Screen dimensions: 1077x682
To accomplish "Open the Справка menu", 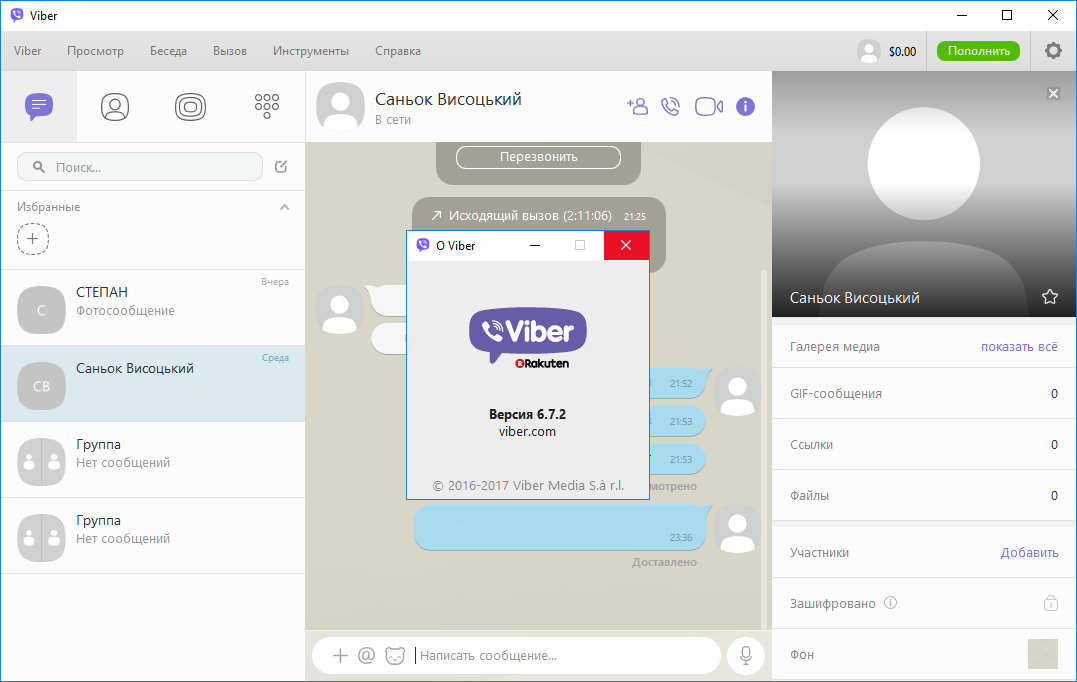I will [x=398, y=51].
